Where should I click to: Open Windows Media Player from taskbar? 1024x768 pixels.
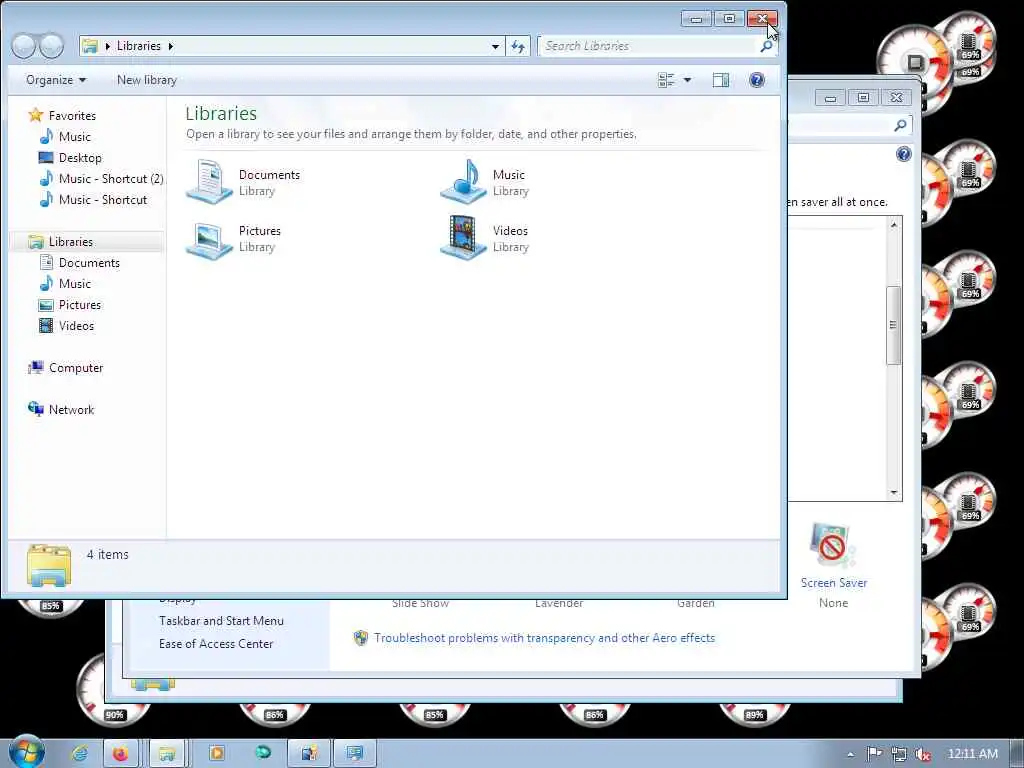click(216, 754)
